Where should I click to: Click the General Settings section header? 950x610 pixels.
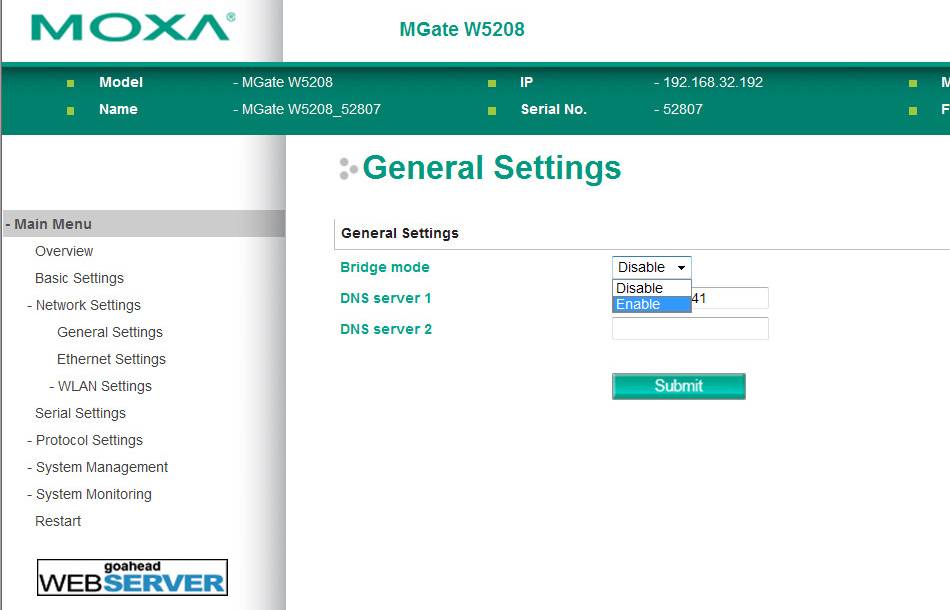(400, 233)
